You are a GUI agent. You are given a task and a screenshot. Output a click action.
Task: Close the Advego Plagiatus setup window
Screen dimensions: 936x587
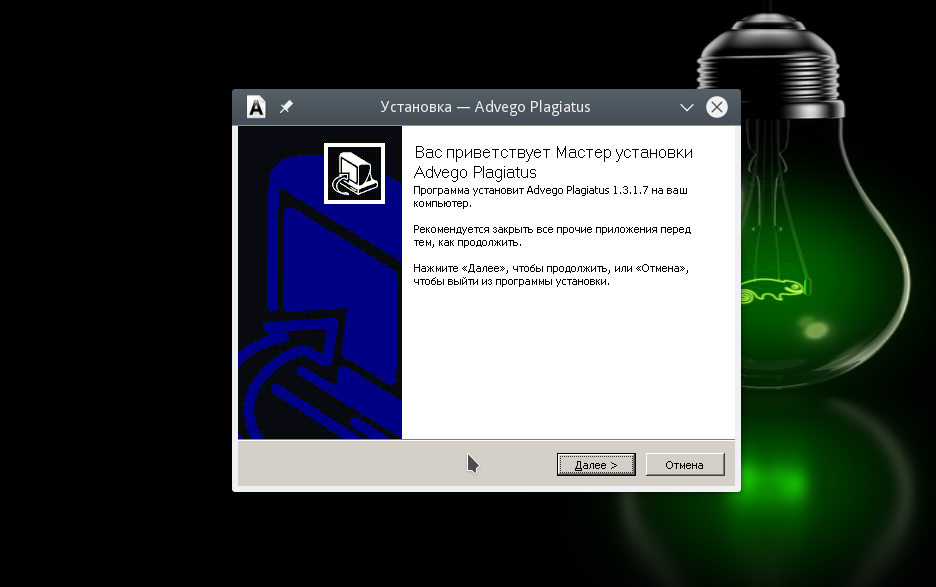[716, 107]
